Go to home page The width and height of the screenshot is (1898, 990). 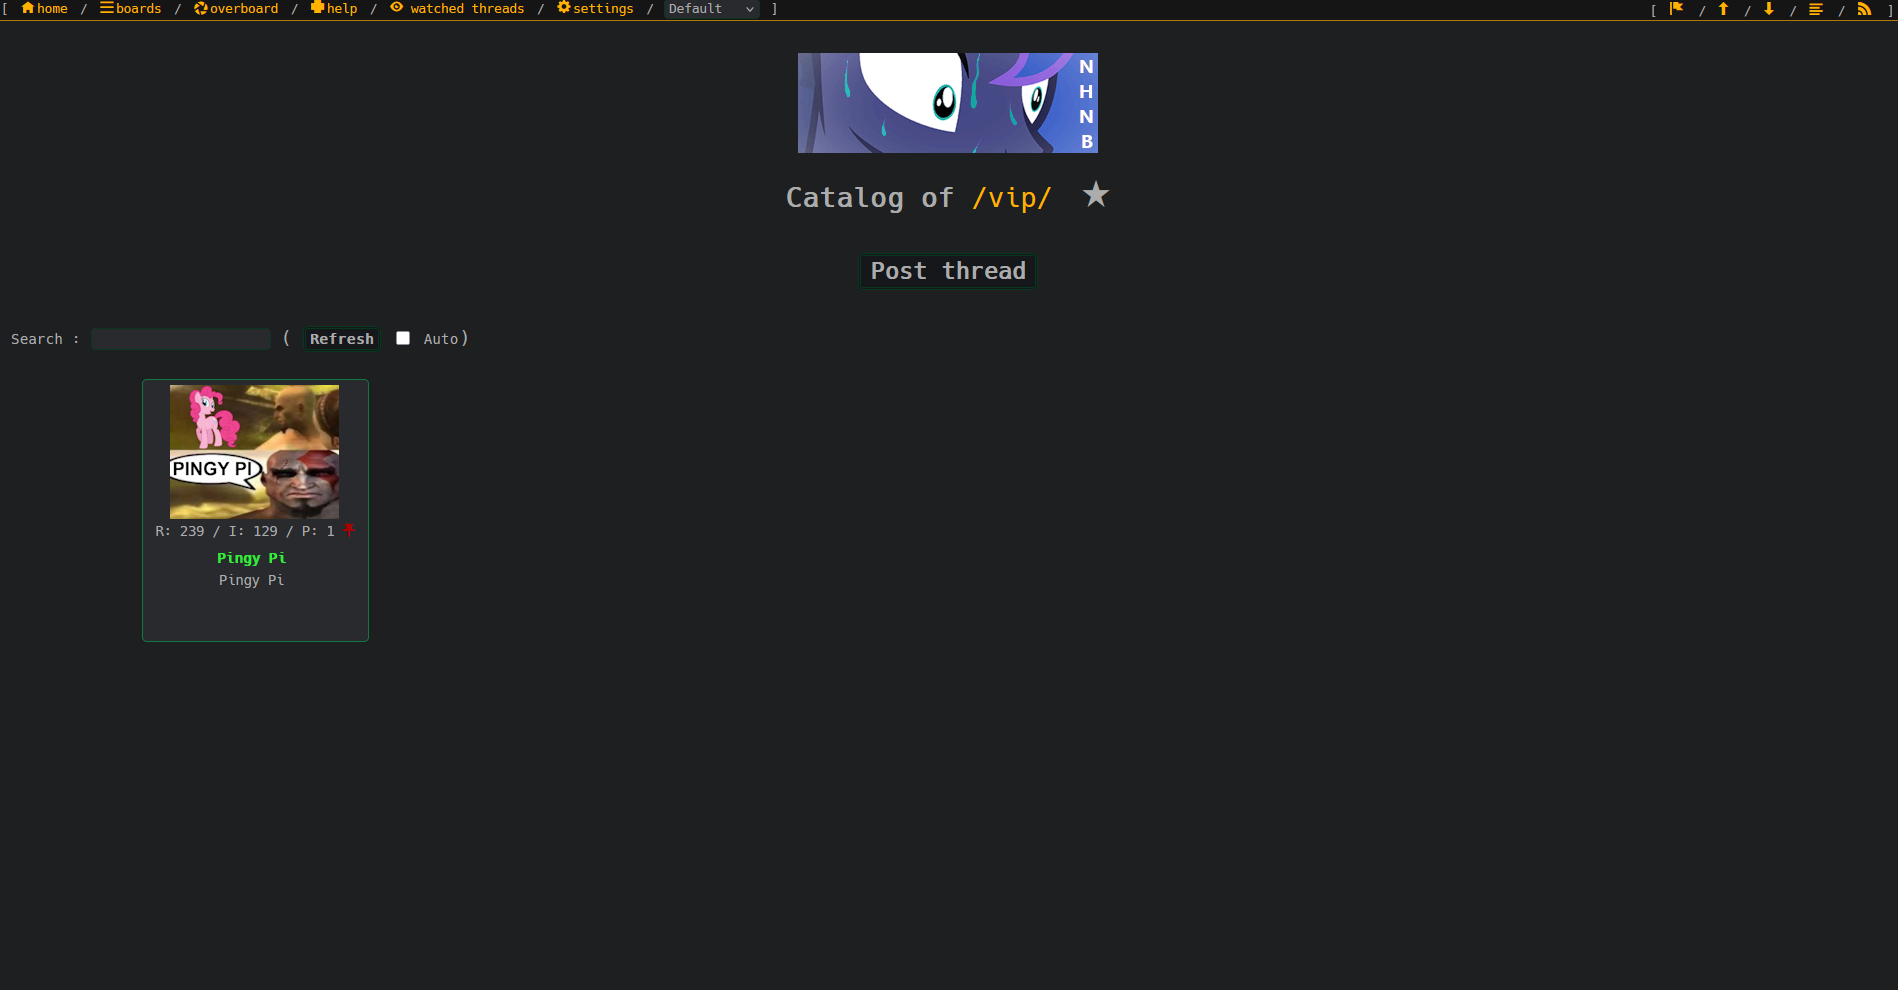[45, 9]
